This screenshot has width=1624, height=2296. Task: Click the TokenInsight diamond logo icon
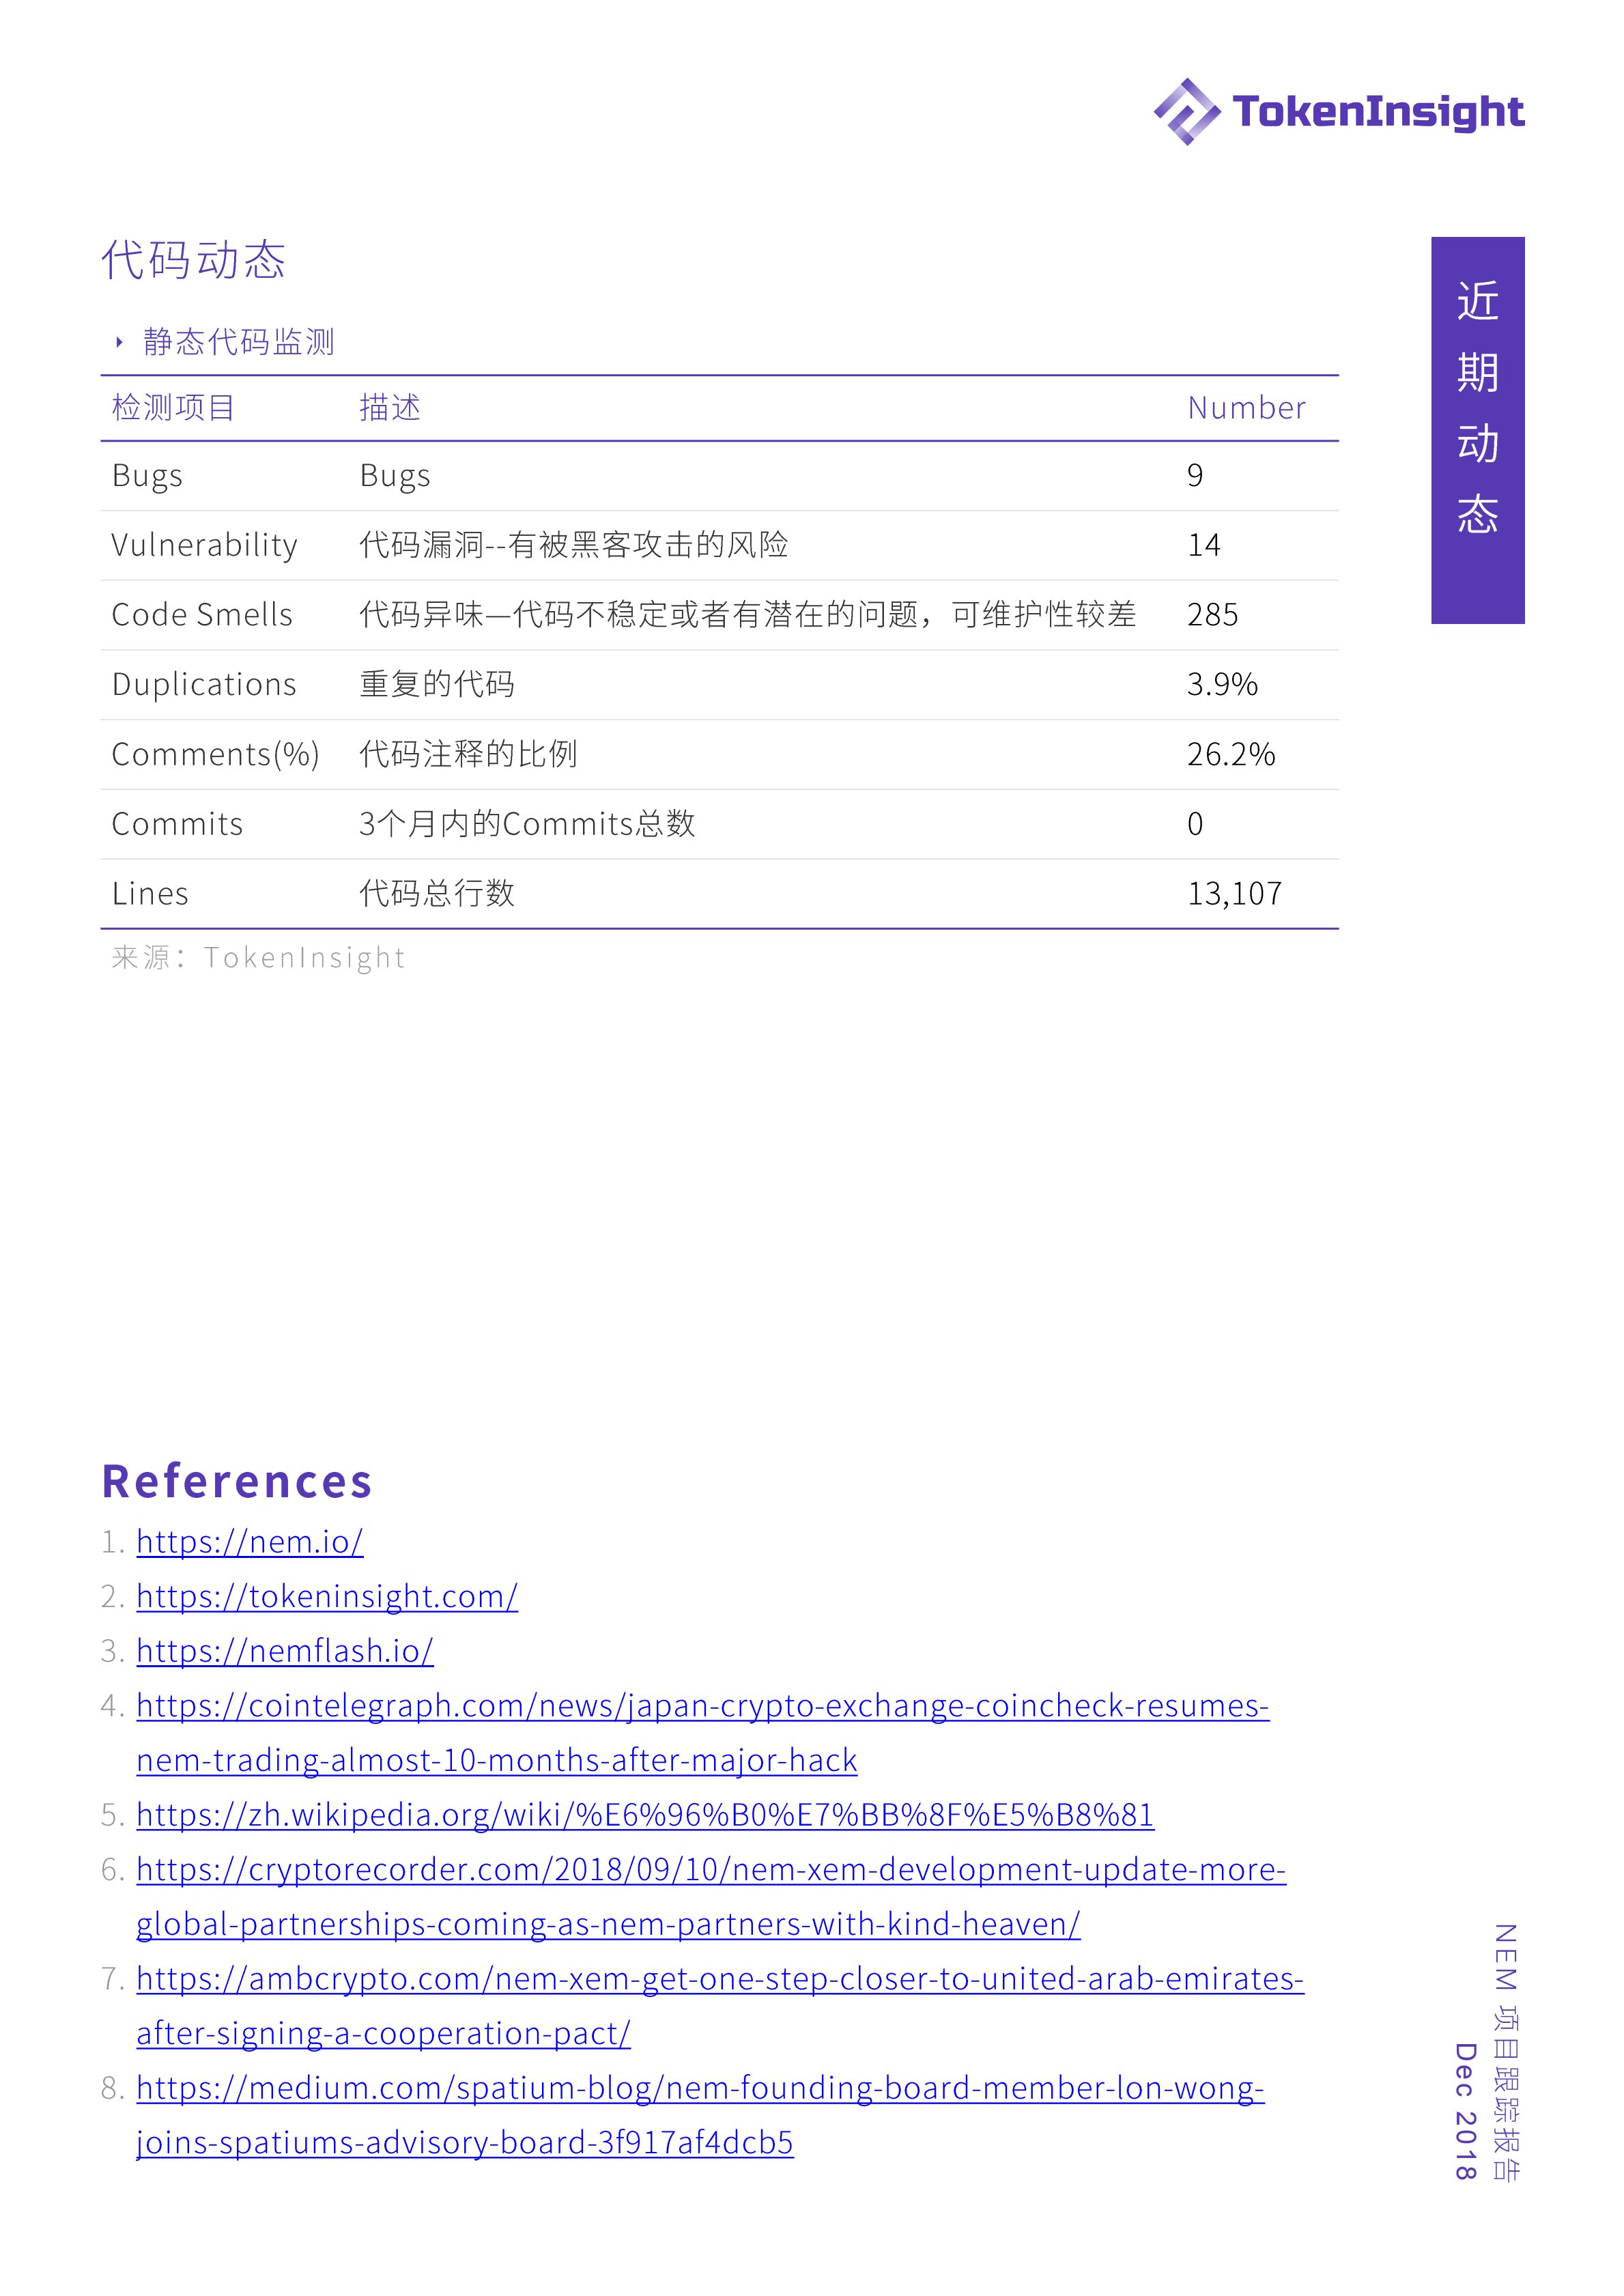click(1187, 112)
